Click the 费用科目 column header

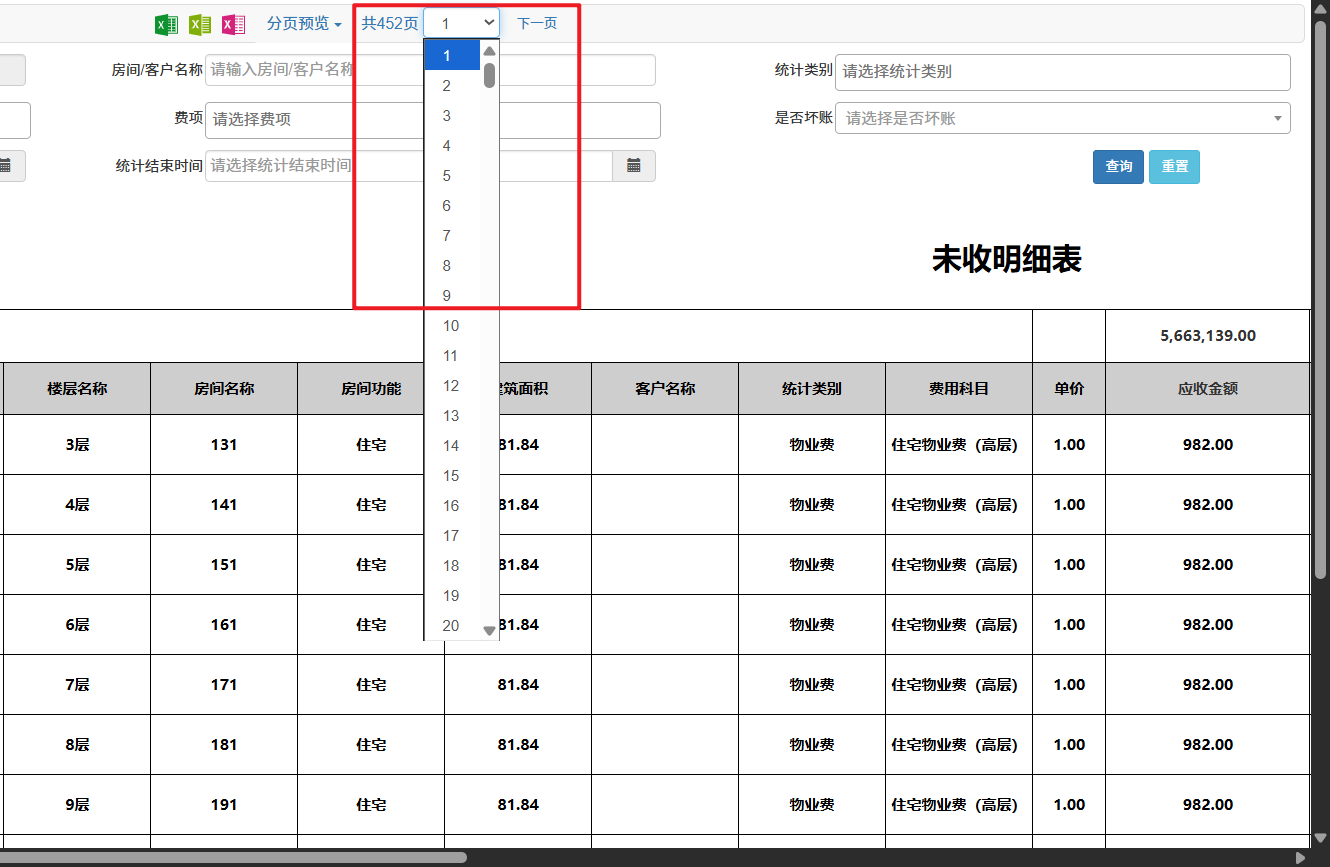(x=959, y=388)
